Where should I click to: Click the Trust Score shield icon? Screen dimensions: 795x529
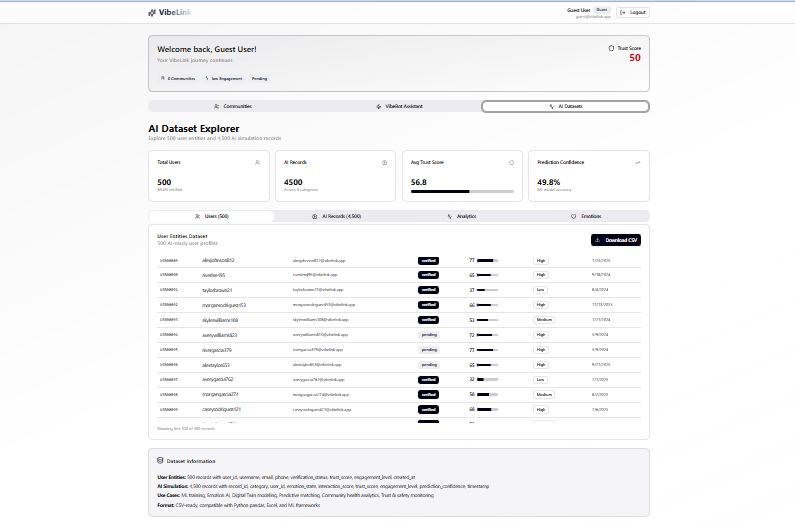[611, 48]
